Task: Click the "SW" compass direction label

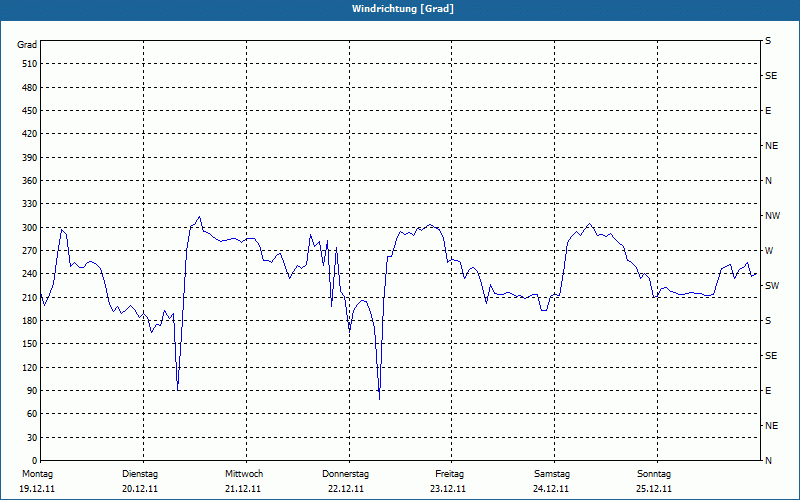Action: (772, 286)
